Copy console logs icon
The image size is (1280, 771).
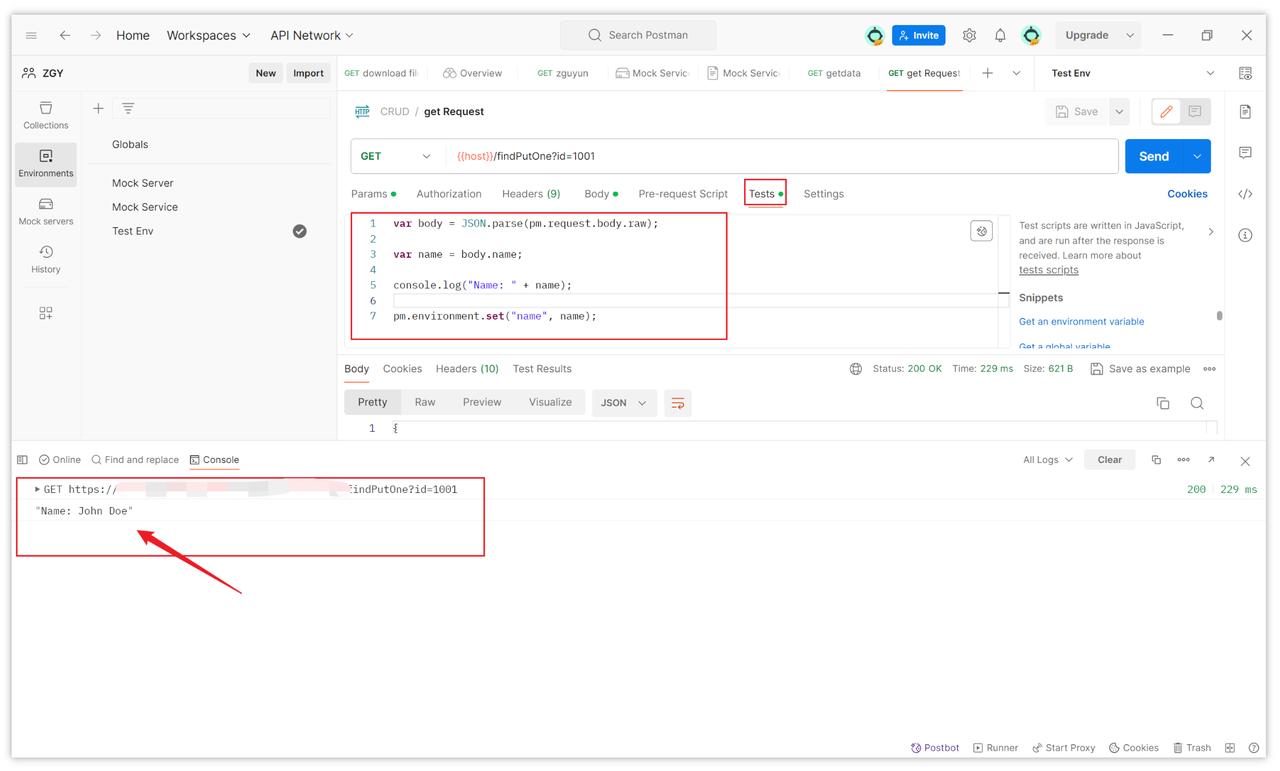[x=1156, y=460]
